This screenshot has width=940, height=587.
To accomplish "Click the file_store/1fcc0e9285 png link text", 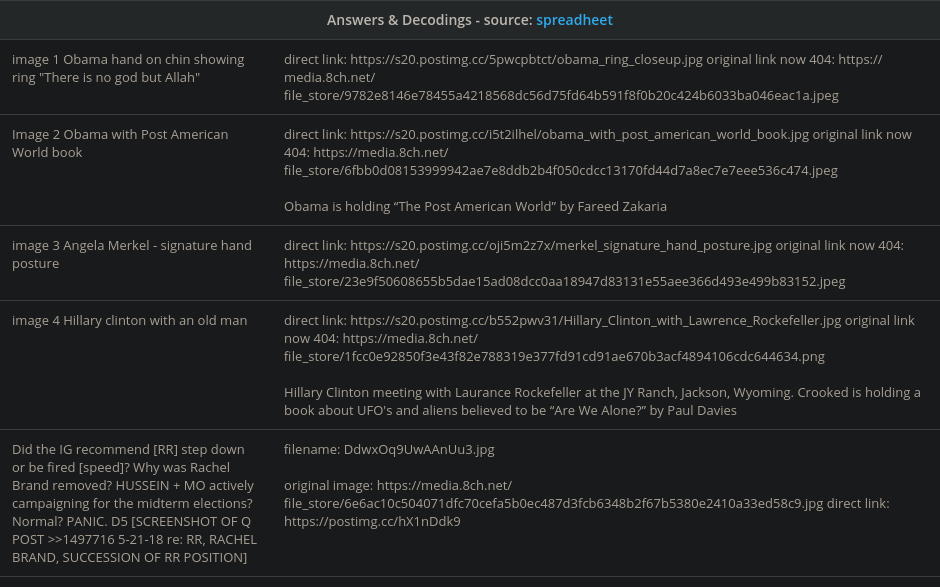I will click(554, 356).
